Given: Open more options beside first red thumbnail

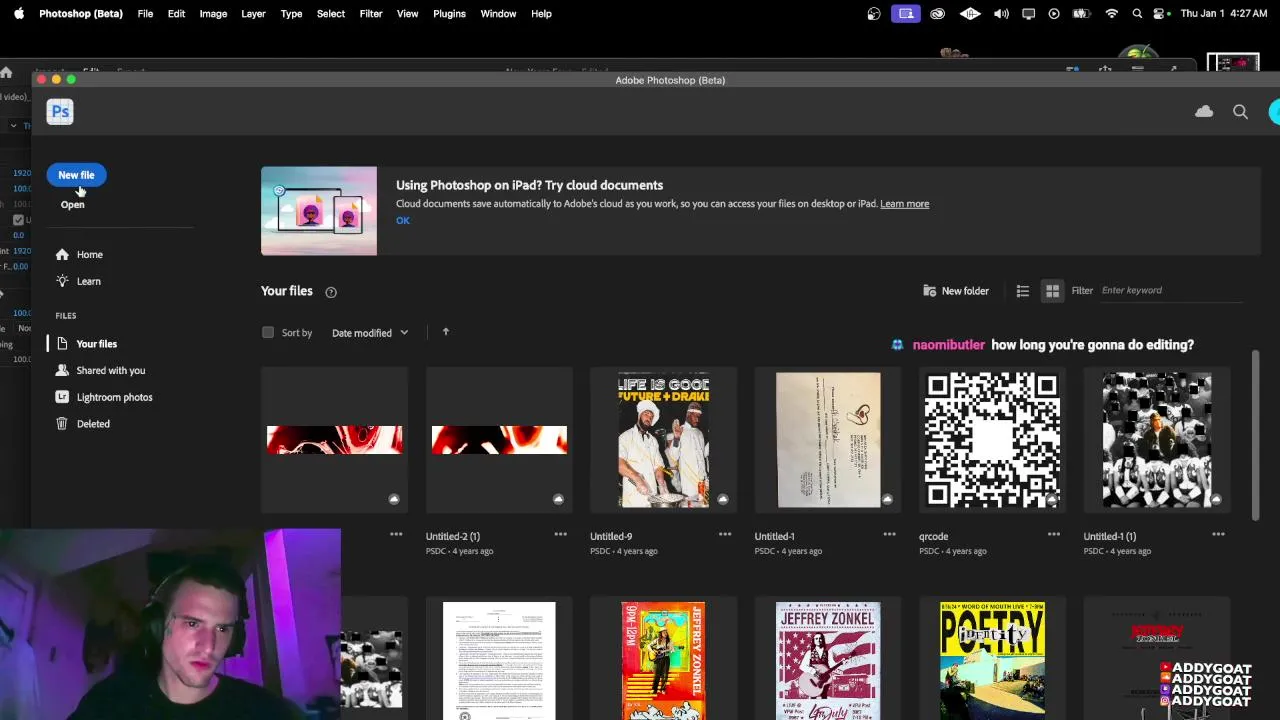Looking at the screenshot, I should pyautogui.click(x=396, y=535).
